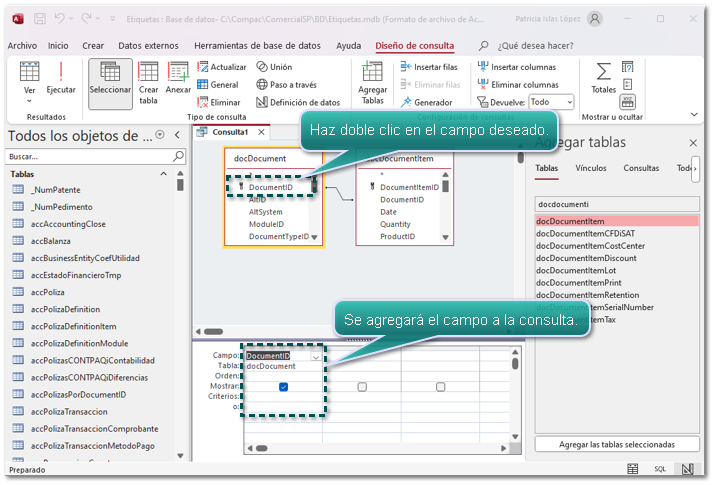Open Agregar Tablas from the ribbon
The width and height of the screenshot is (714, 485).
point(372,82)
